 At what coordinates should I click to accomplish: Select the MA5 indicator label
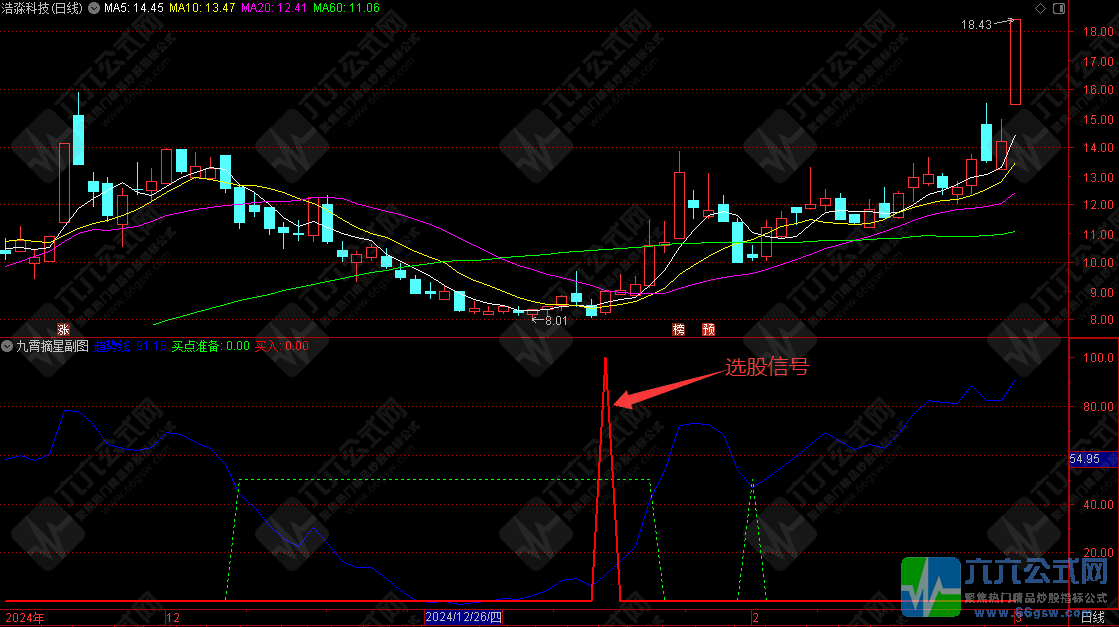click(x=134, y=8)
